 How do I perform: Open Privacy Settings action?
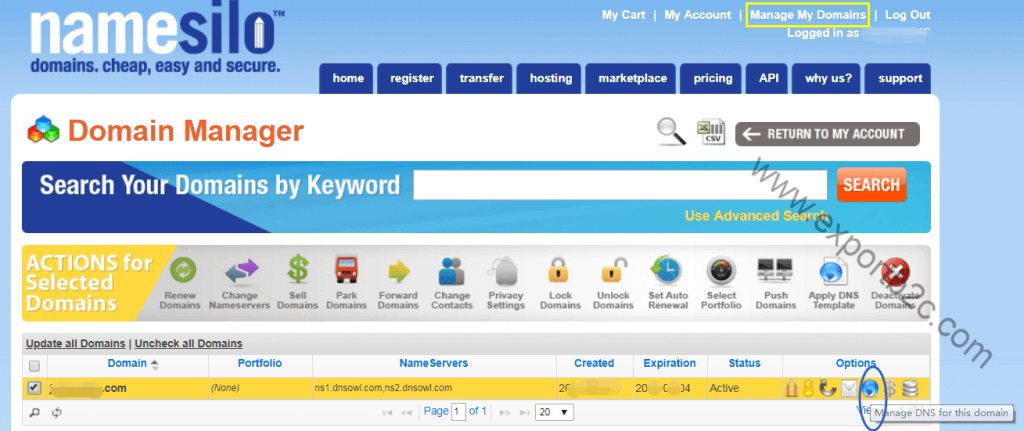tap(505, 272)
